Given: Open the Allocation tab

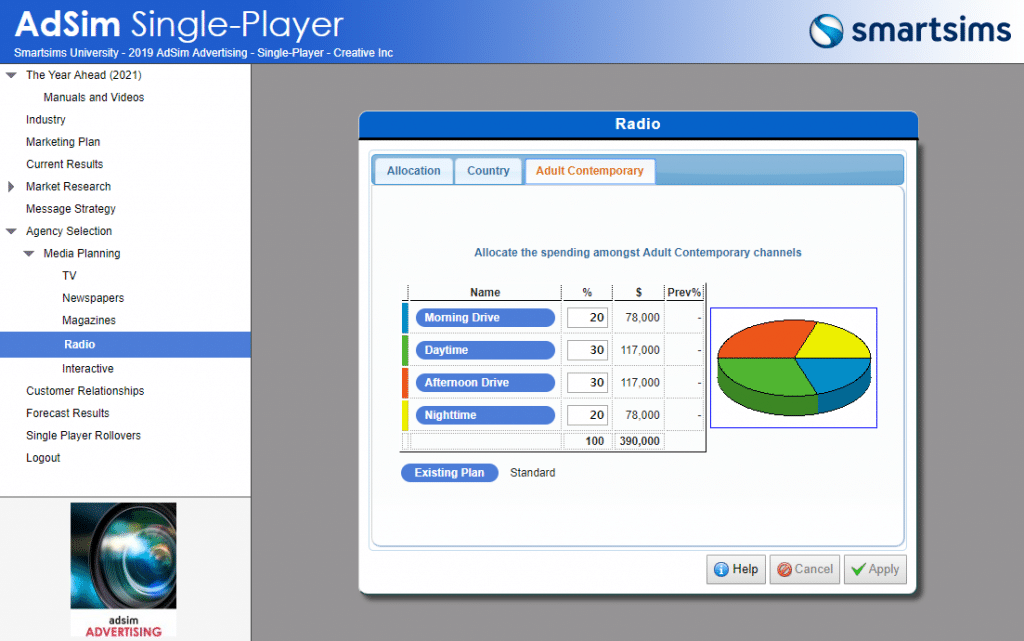Looking at the screenshot, I should coord(413,170).
